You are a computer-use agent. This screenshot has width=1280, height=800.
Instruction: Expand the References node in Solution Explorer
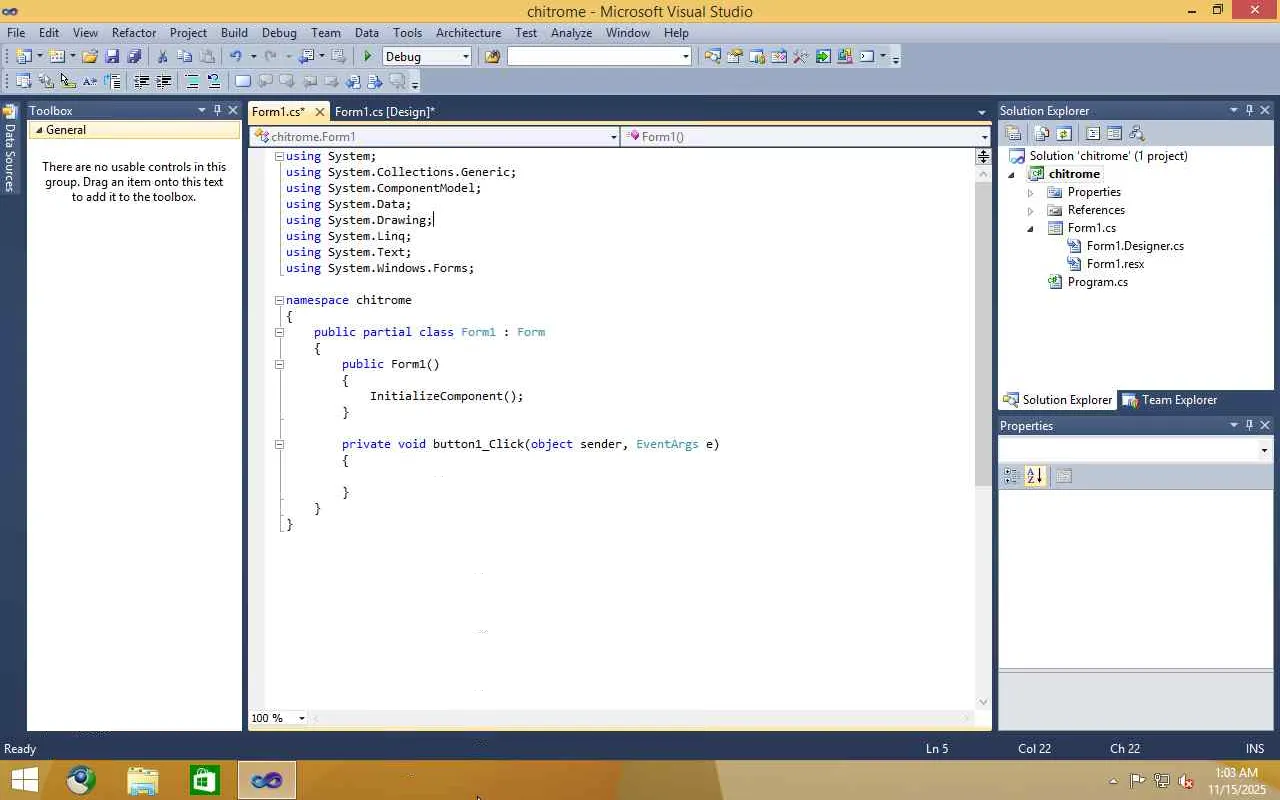[x=1030, y=210]
